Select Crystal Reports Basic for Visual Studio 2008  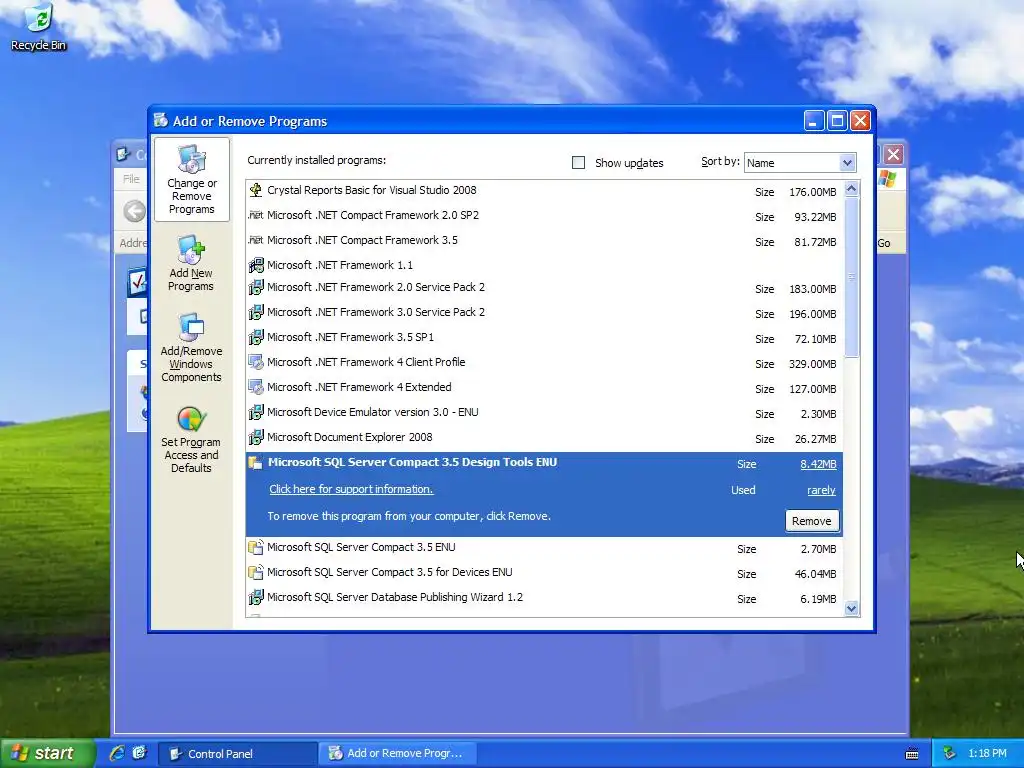click(x=545, y=191)
